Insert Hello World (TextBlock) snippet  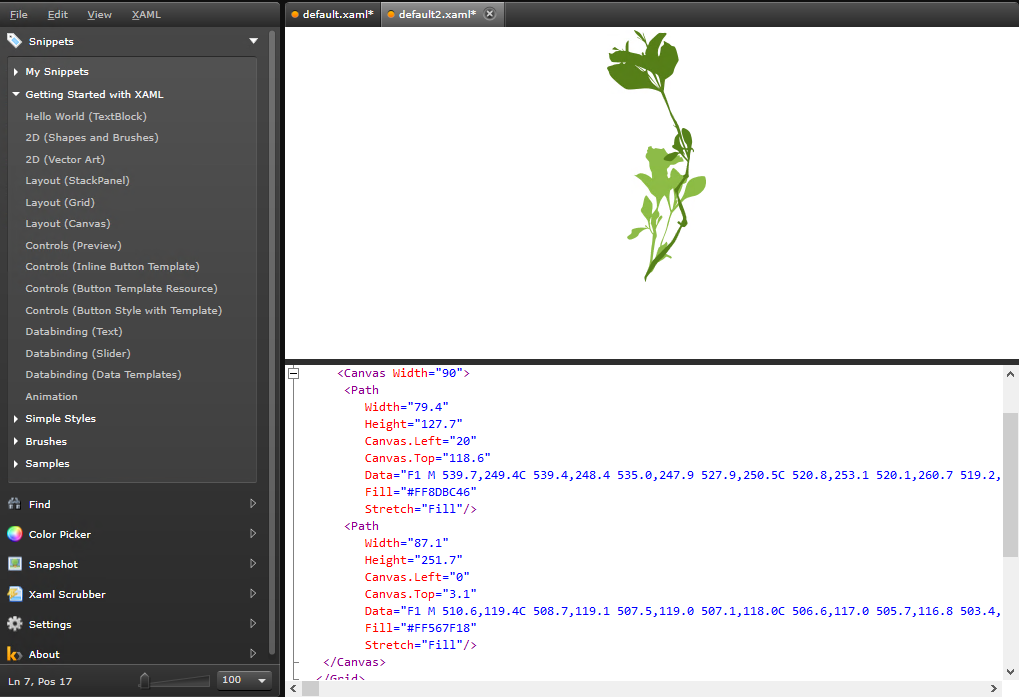pos(86,116)
